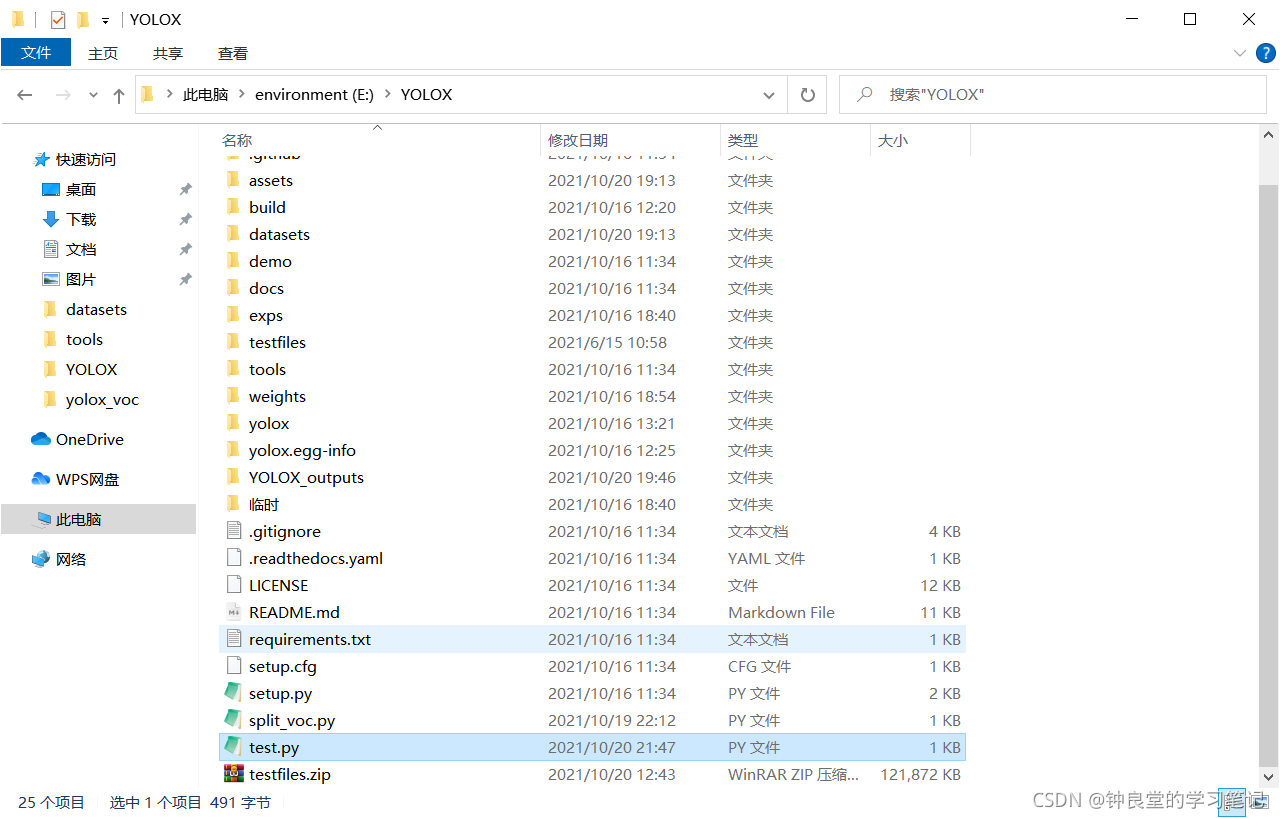Open 下载 in quick access
The height and width of the screenshot is (818, 1280).
pyautogui.click(x=70, y=219)
